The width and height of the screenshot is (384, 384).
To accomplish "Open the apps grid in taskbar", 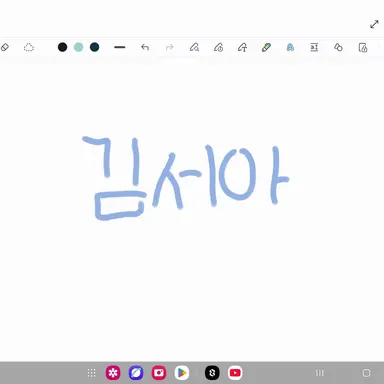I will click(x=91, y=373).
